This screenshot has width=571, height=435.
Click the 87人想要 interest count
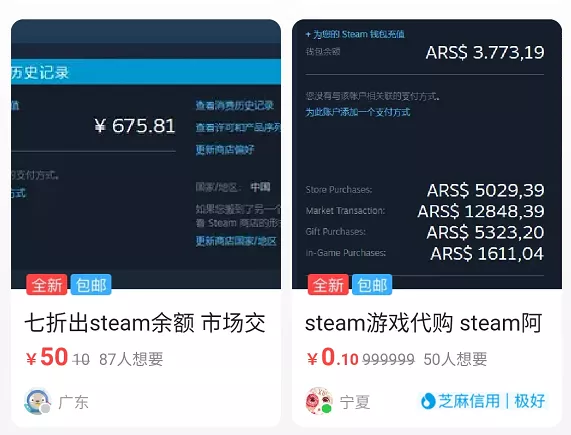point(131,359)
